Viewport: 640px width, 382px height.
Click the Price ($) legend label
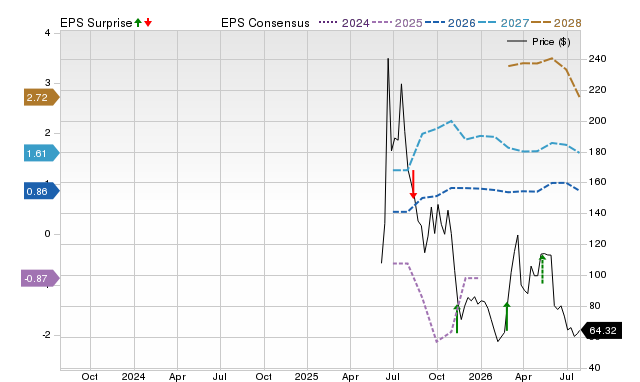coord(551,42)
